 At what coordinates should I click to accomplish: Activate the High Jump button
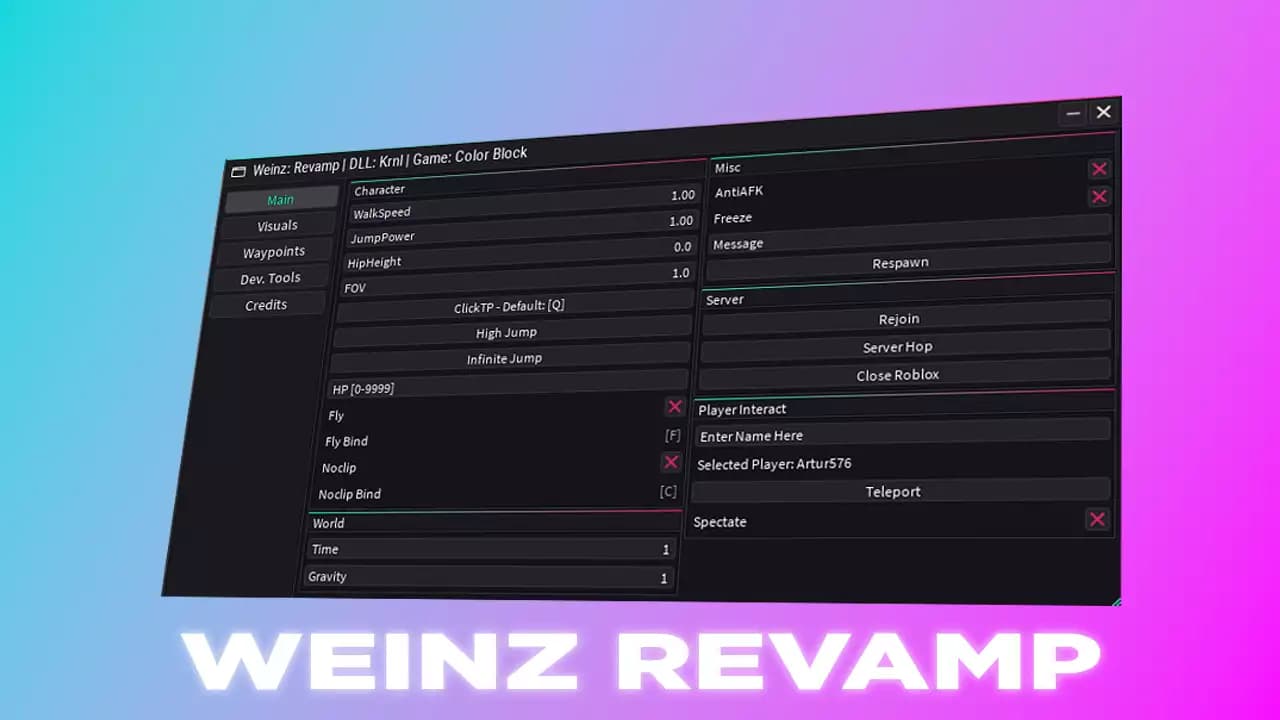point(506,332)
